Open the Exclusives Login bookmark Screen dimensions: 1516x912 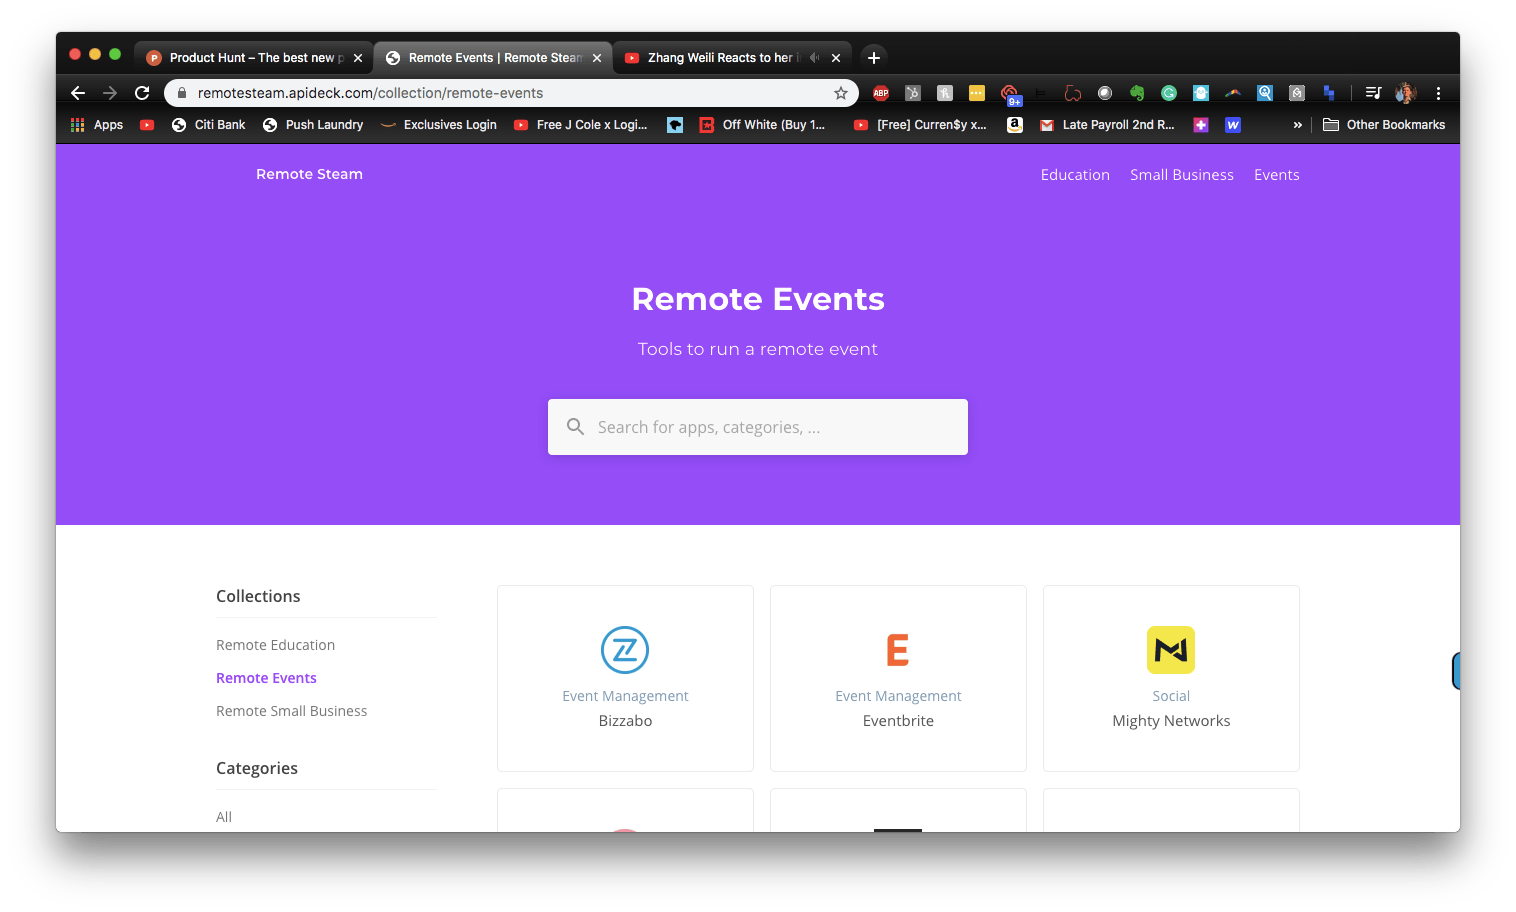click(x=438, y=125)
